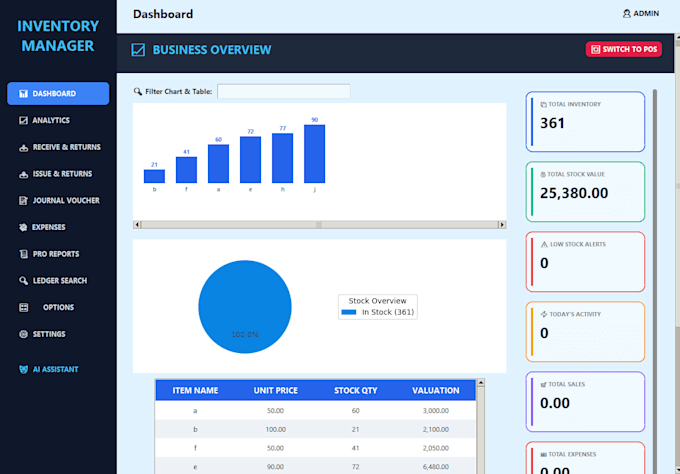Click the unit price cell 100.00
This screenshot has width=680, height=474.
click(x=275, y=429)
